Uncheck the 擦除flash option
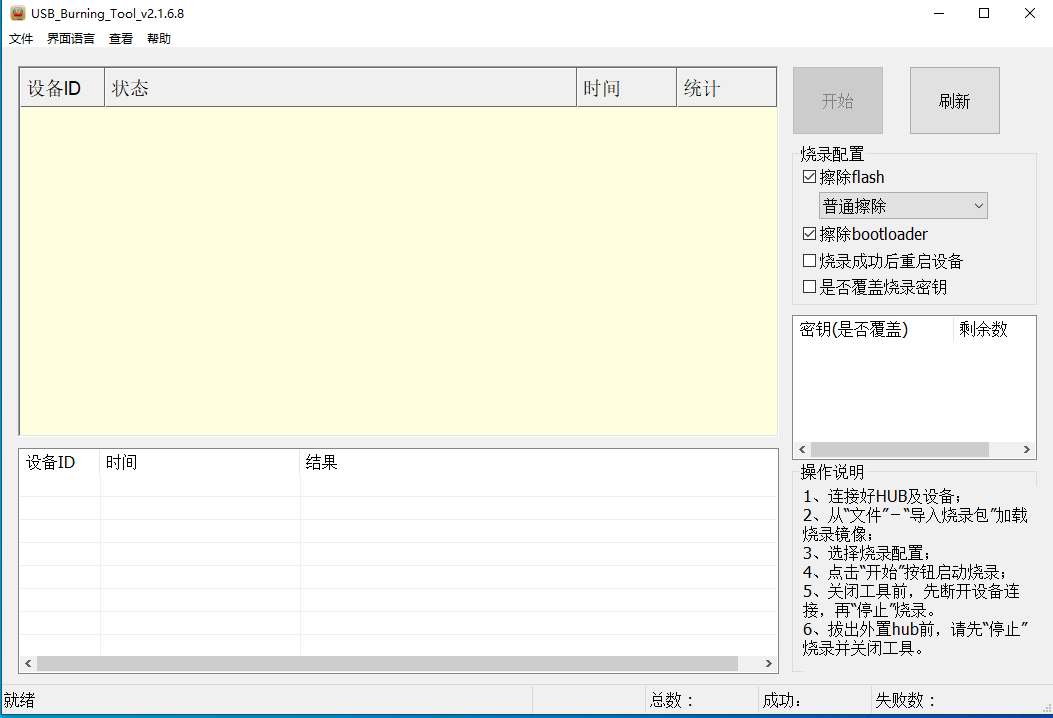Viewport: 1053px width, 718px height. [x=809, y=176]
